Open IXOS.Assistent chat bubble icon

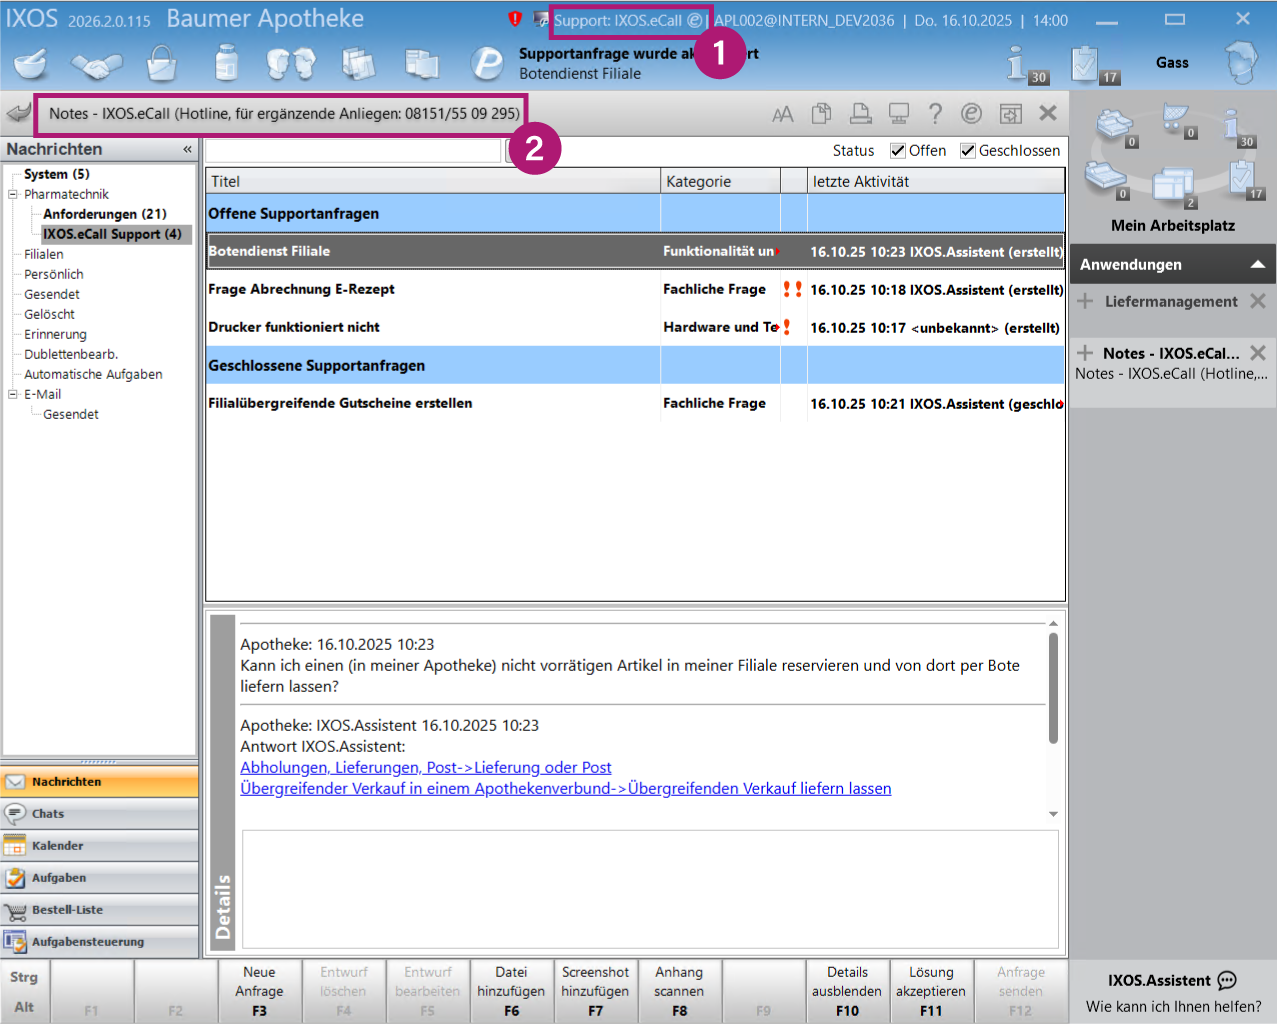pos(1227,981)
